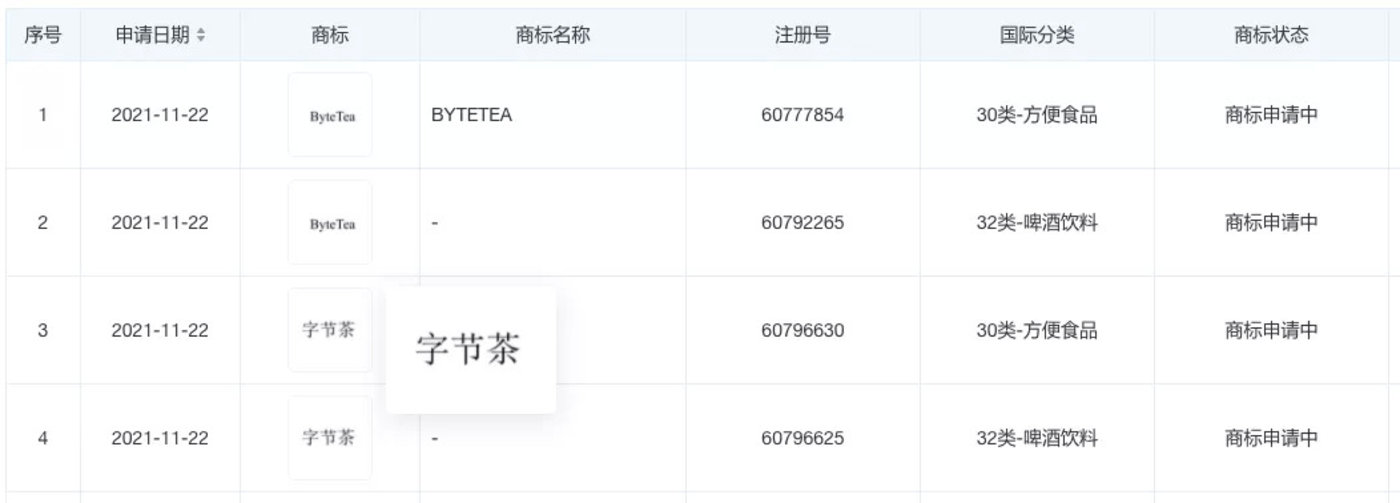Click 字节茶 trademark thumbnail in row 3
1400x503 pixels.
(x=330, y=330)
